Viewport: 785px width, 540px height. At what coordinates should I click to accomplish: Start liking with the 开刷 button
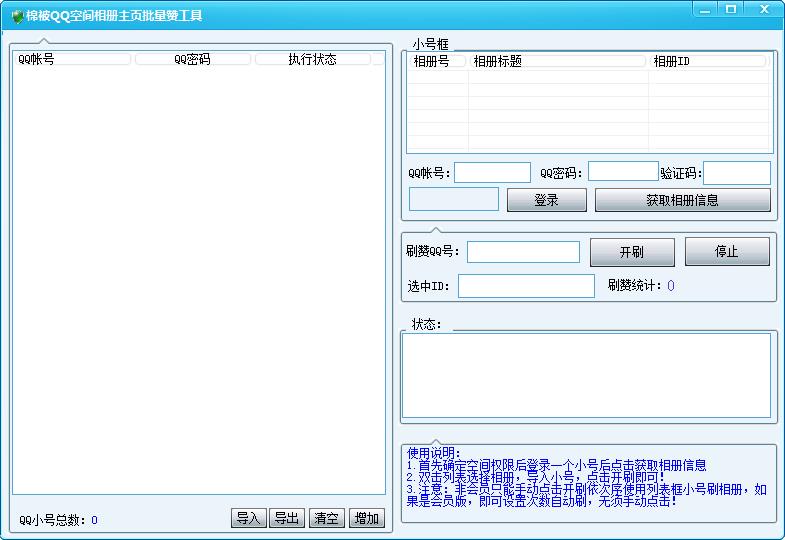(632, 252)
